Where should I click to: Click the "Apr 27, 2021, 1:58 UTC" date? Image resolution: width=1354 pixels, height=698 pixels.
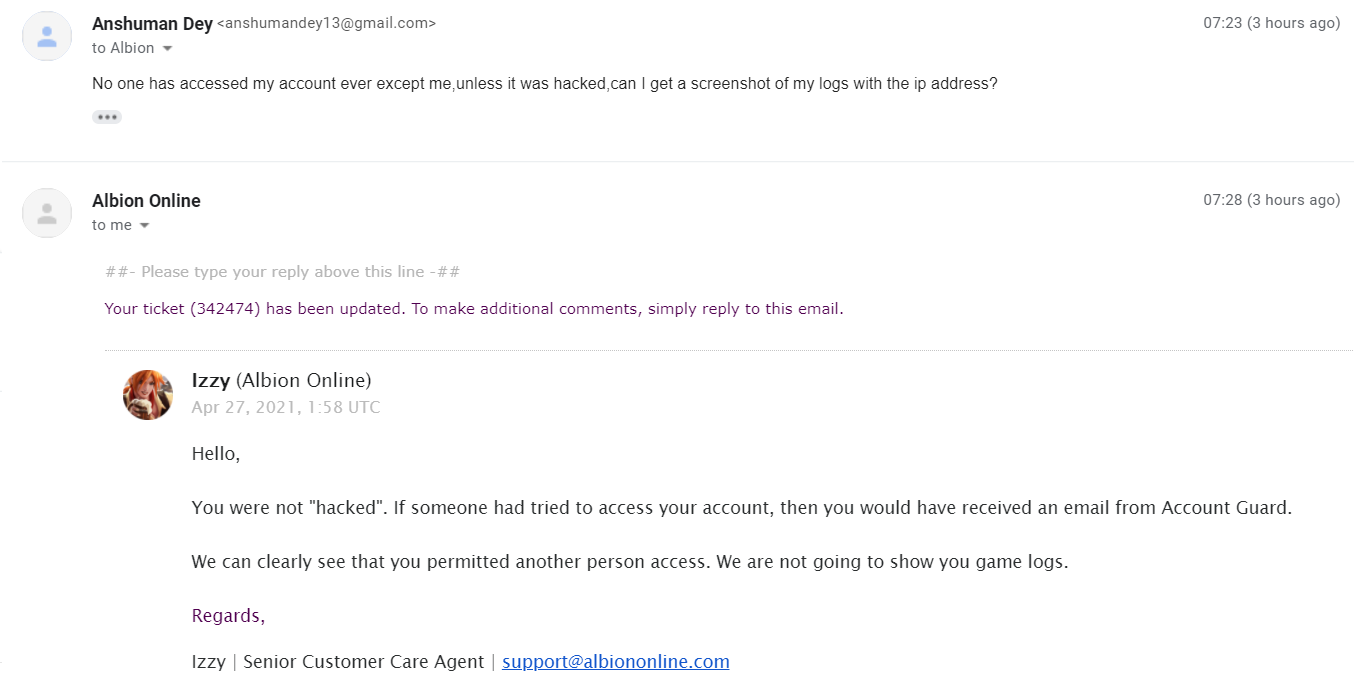coord(286,408)
